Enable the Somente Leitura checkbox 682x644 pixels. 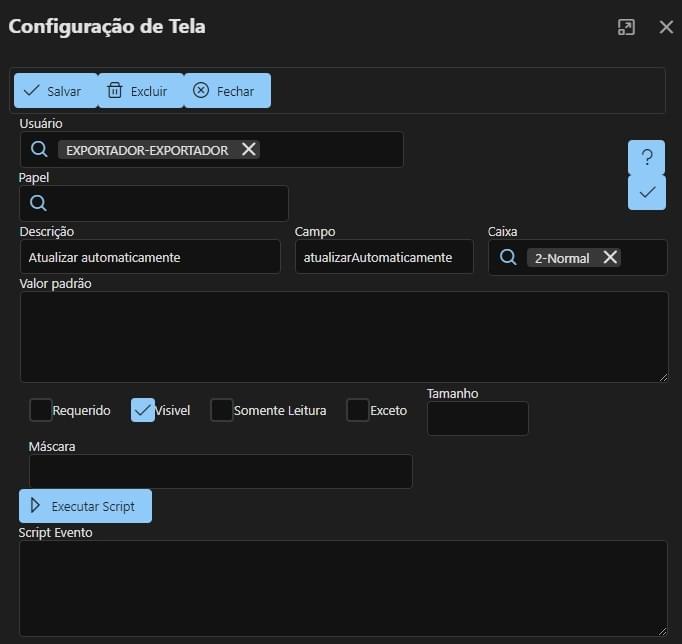222,410
